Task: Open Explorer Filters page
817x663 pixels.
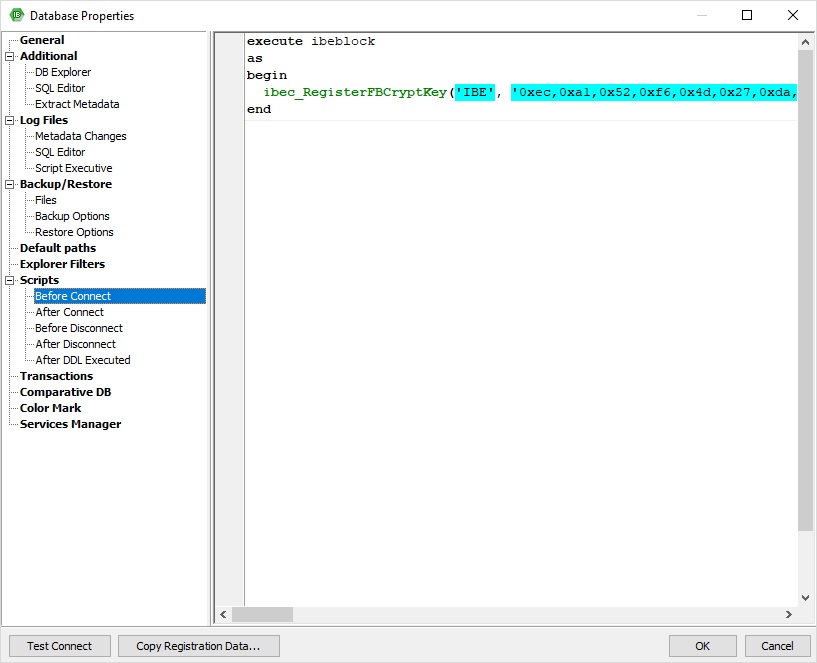Action: pyautogui.click(x=63, y=264)
